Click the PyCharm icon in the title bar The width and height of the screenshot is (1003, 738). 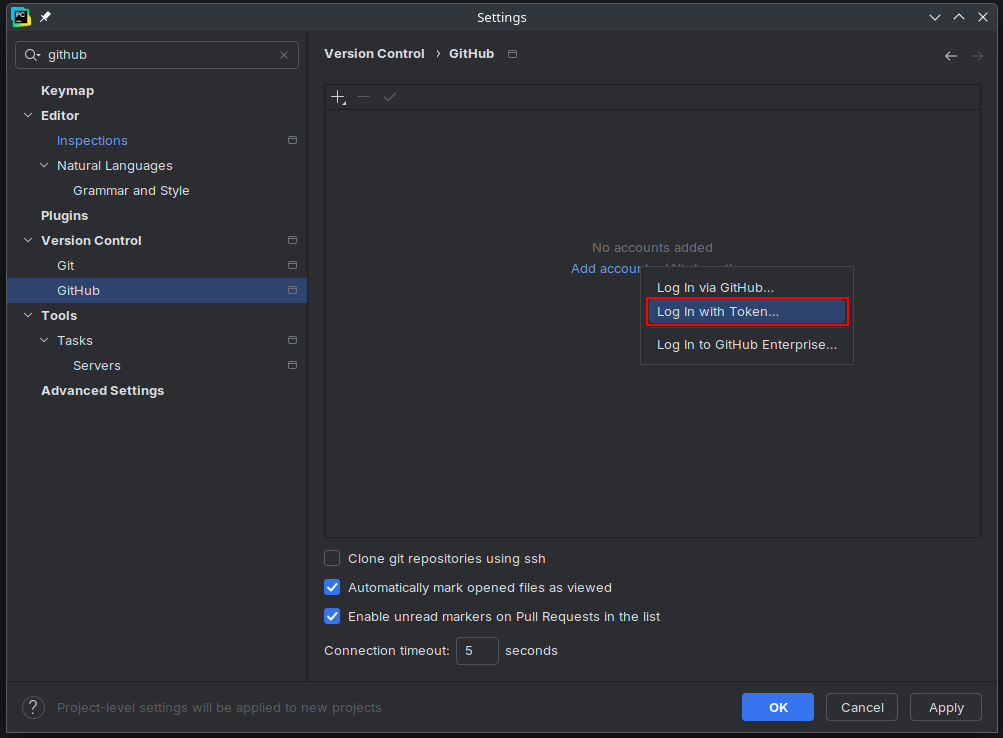tap(20, 16)
